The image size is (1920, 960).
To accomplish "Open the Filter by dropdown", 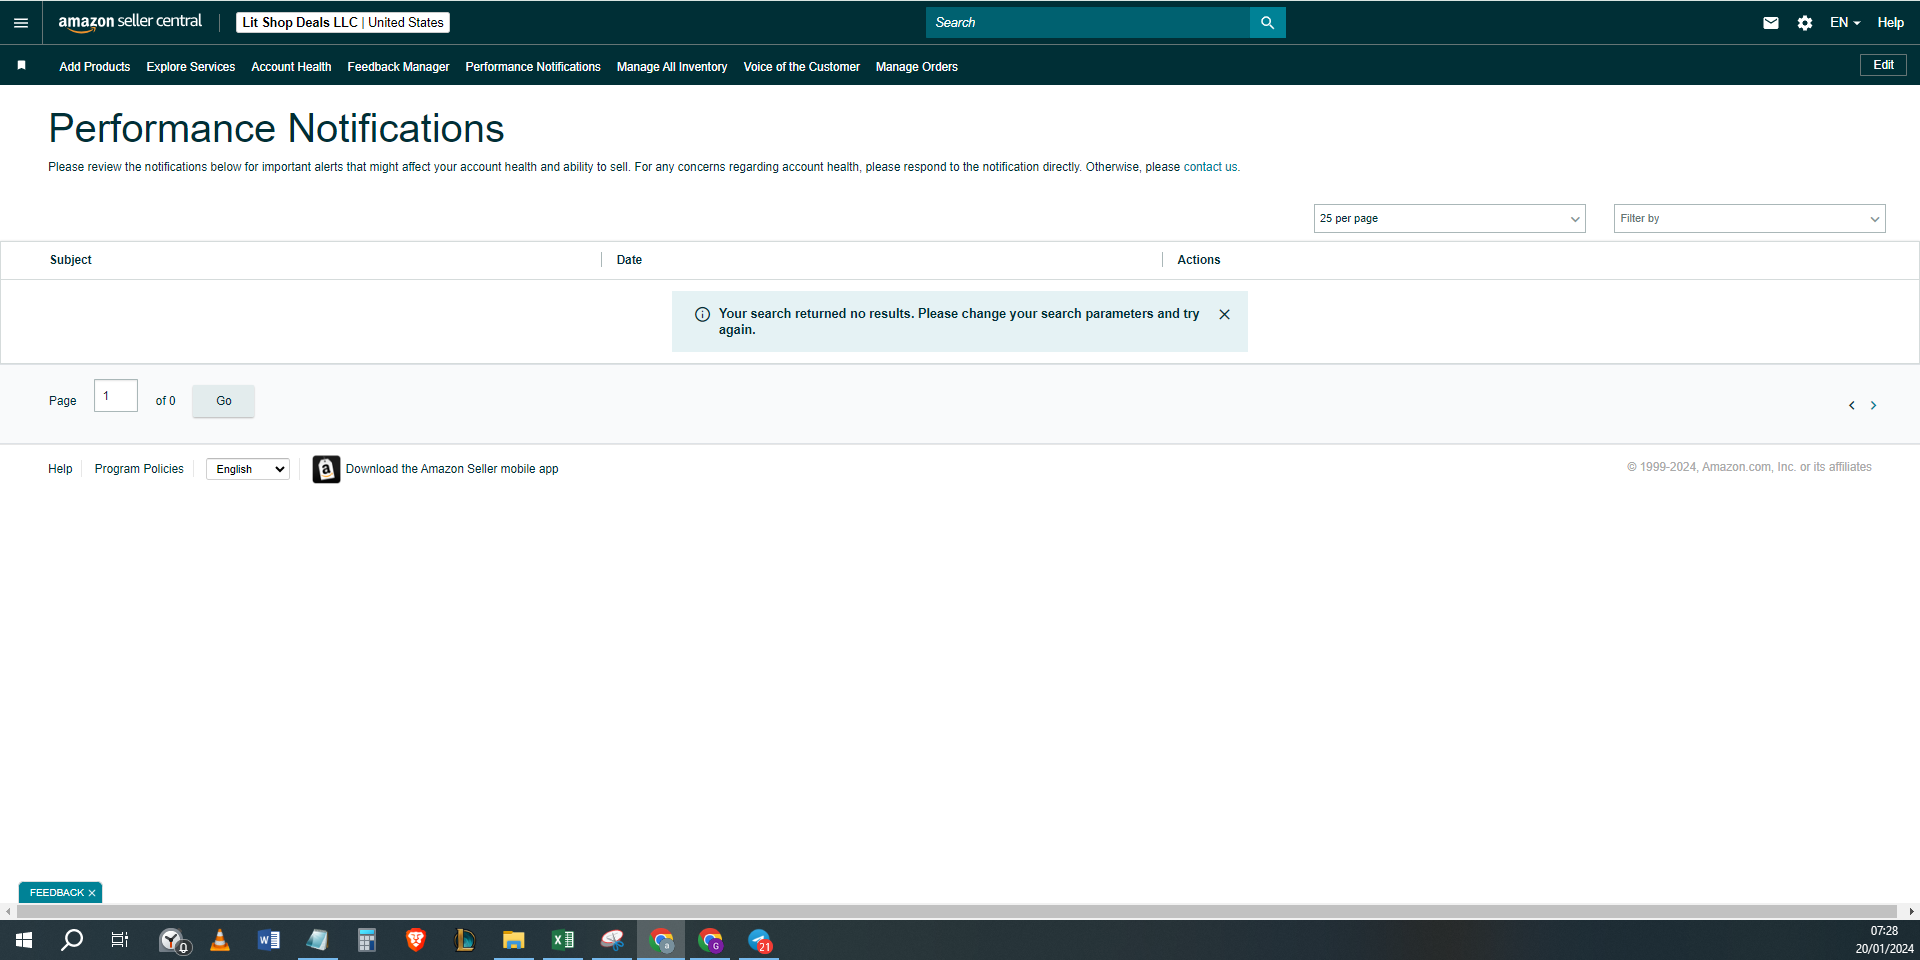I will (x=1749, y=218).
